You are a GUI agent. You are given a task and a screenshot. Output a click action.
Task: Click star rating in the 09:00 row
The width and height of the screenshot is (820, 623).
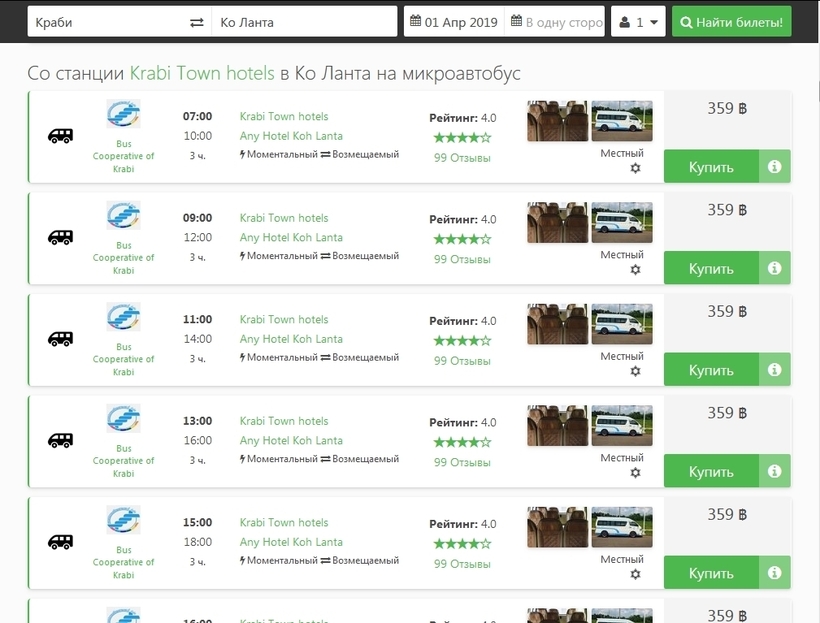(462, 239)
